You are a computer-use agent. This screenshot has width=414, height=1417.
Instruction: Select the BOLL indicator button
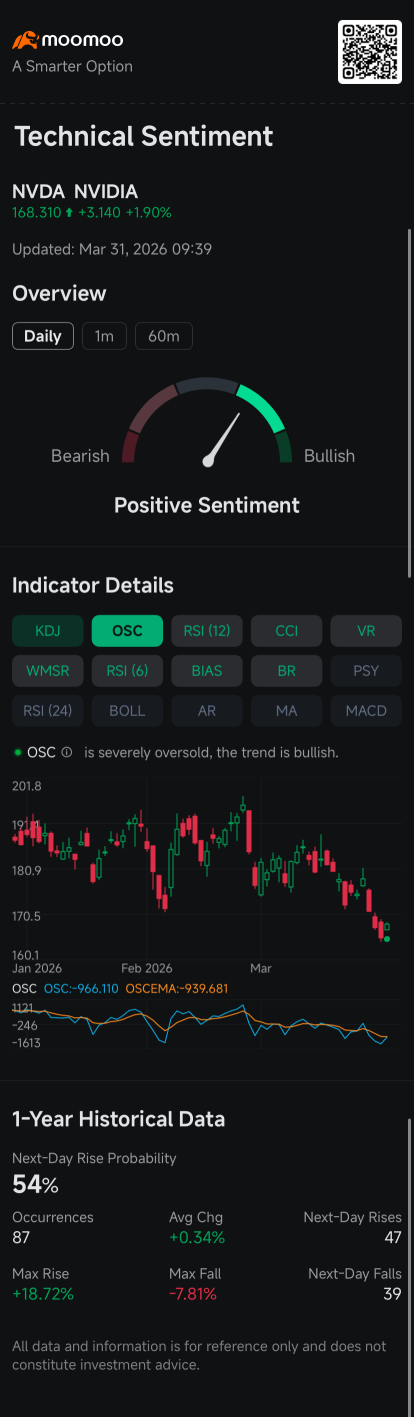point(127,711)
